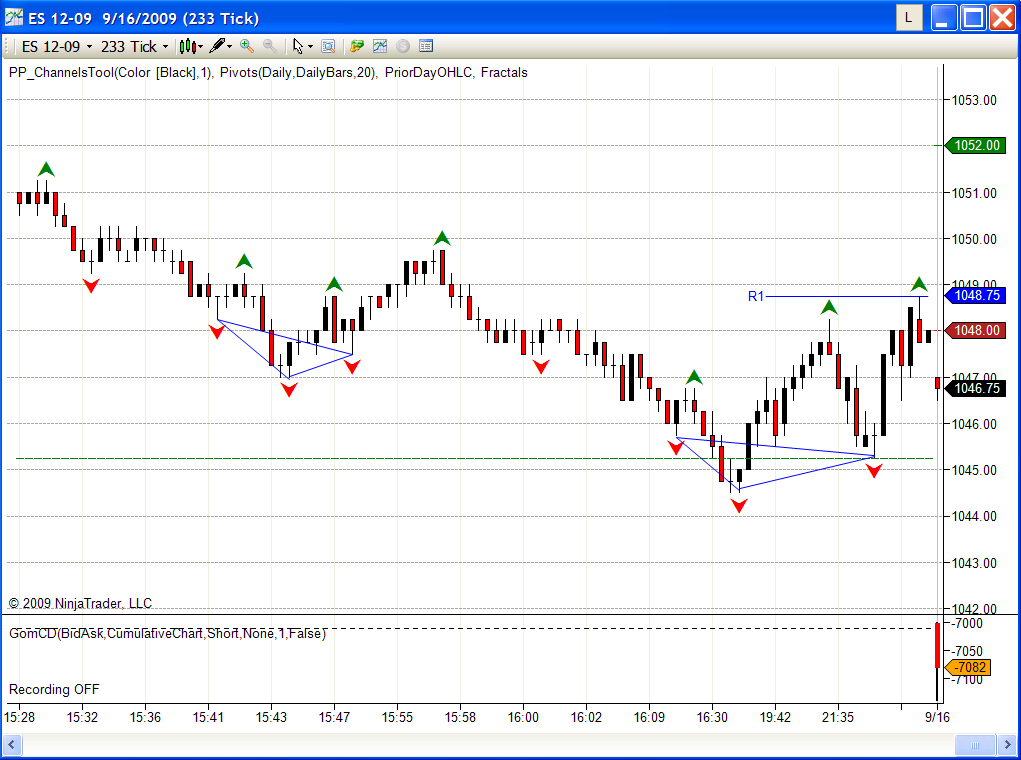Click the R1 pivot level label
This screenshot has width=1021, height=760.
tap(755, 296)
